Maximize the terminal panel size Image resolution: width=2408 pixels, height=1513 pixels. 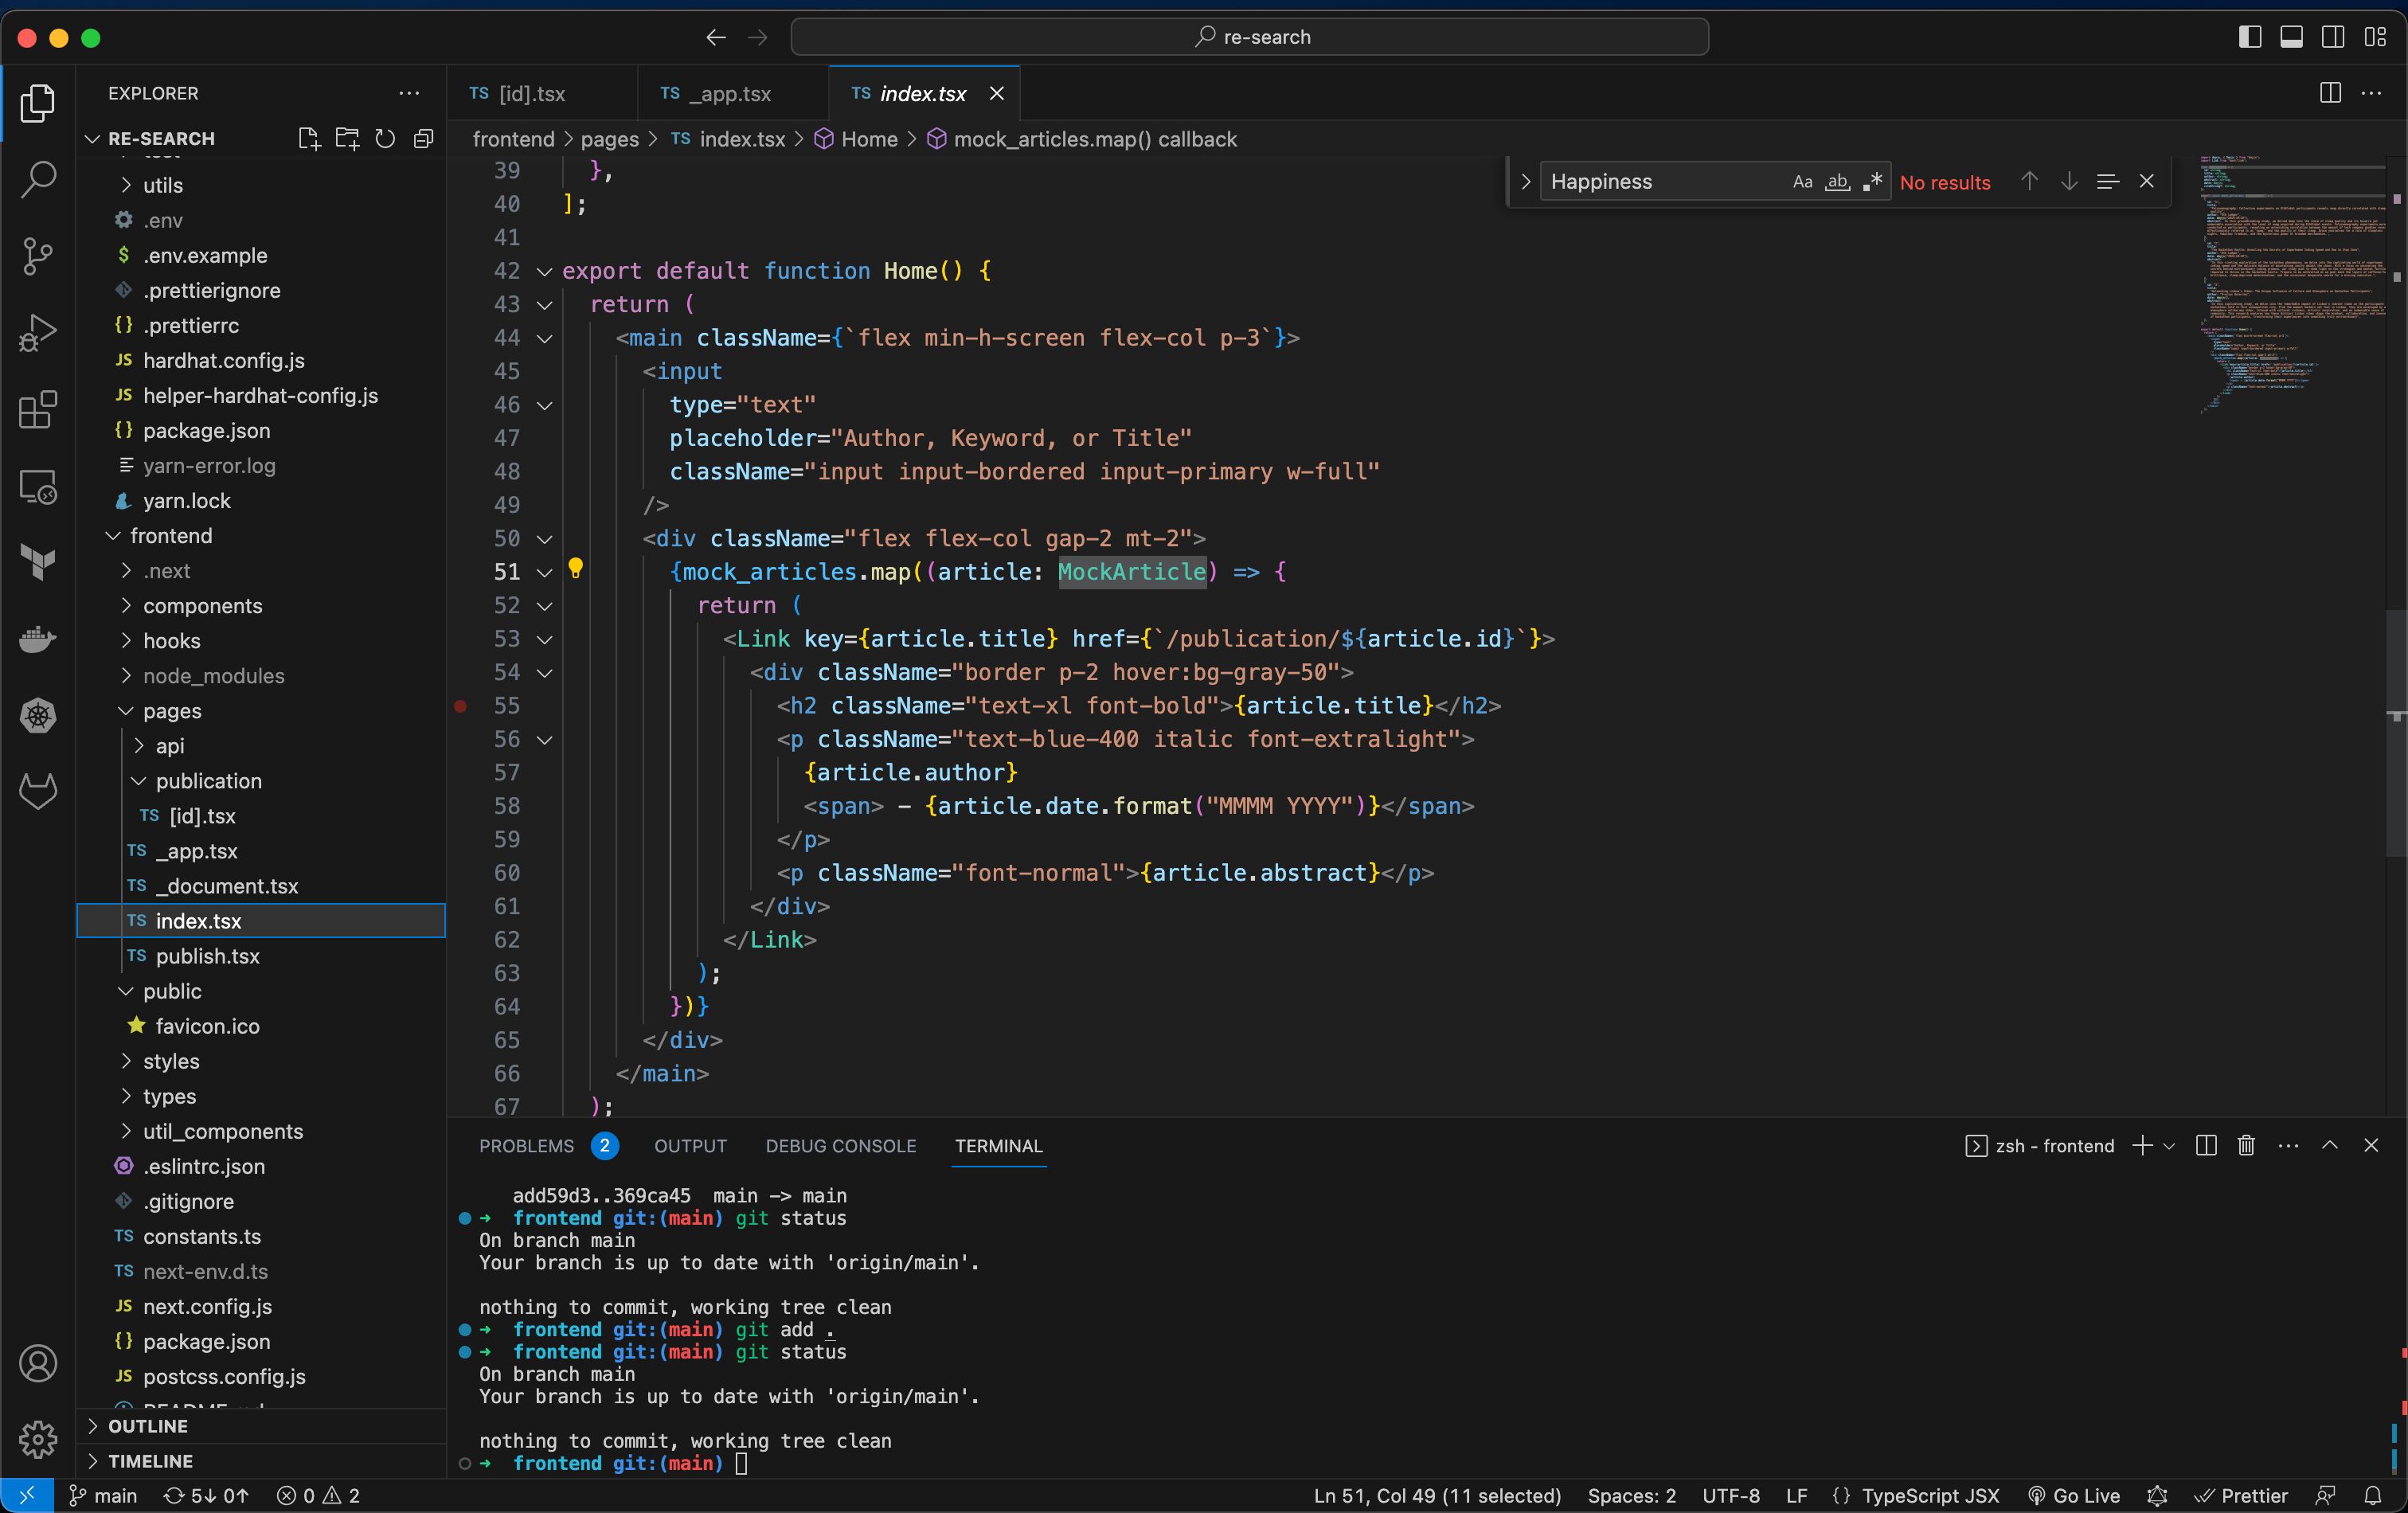click(x=2330, y=1146)
